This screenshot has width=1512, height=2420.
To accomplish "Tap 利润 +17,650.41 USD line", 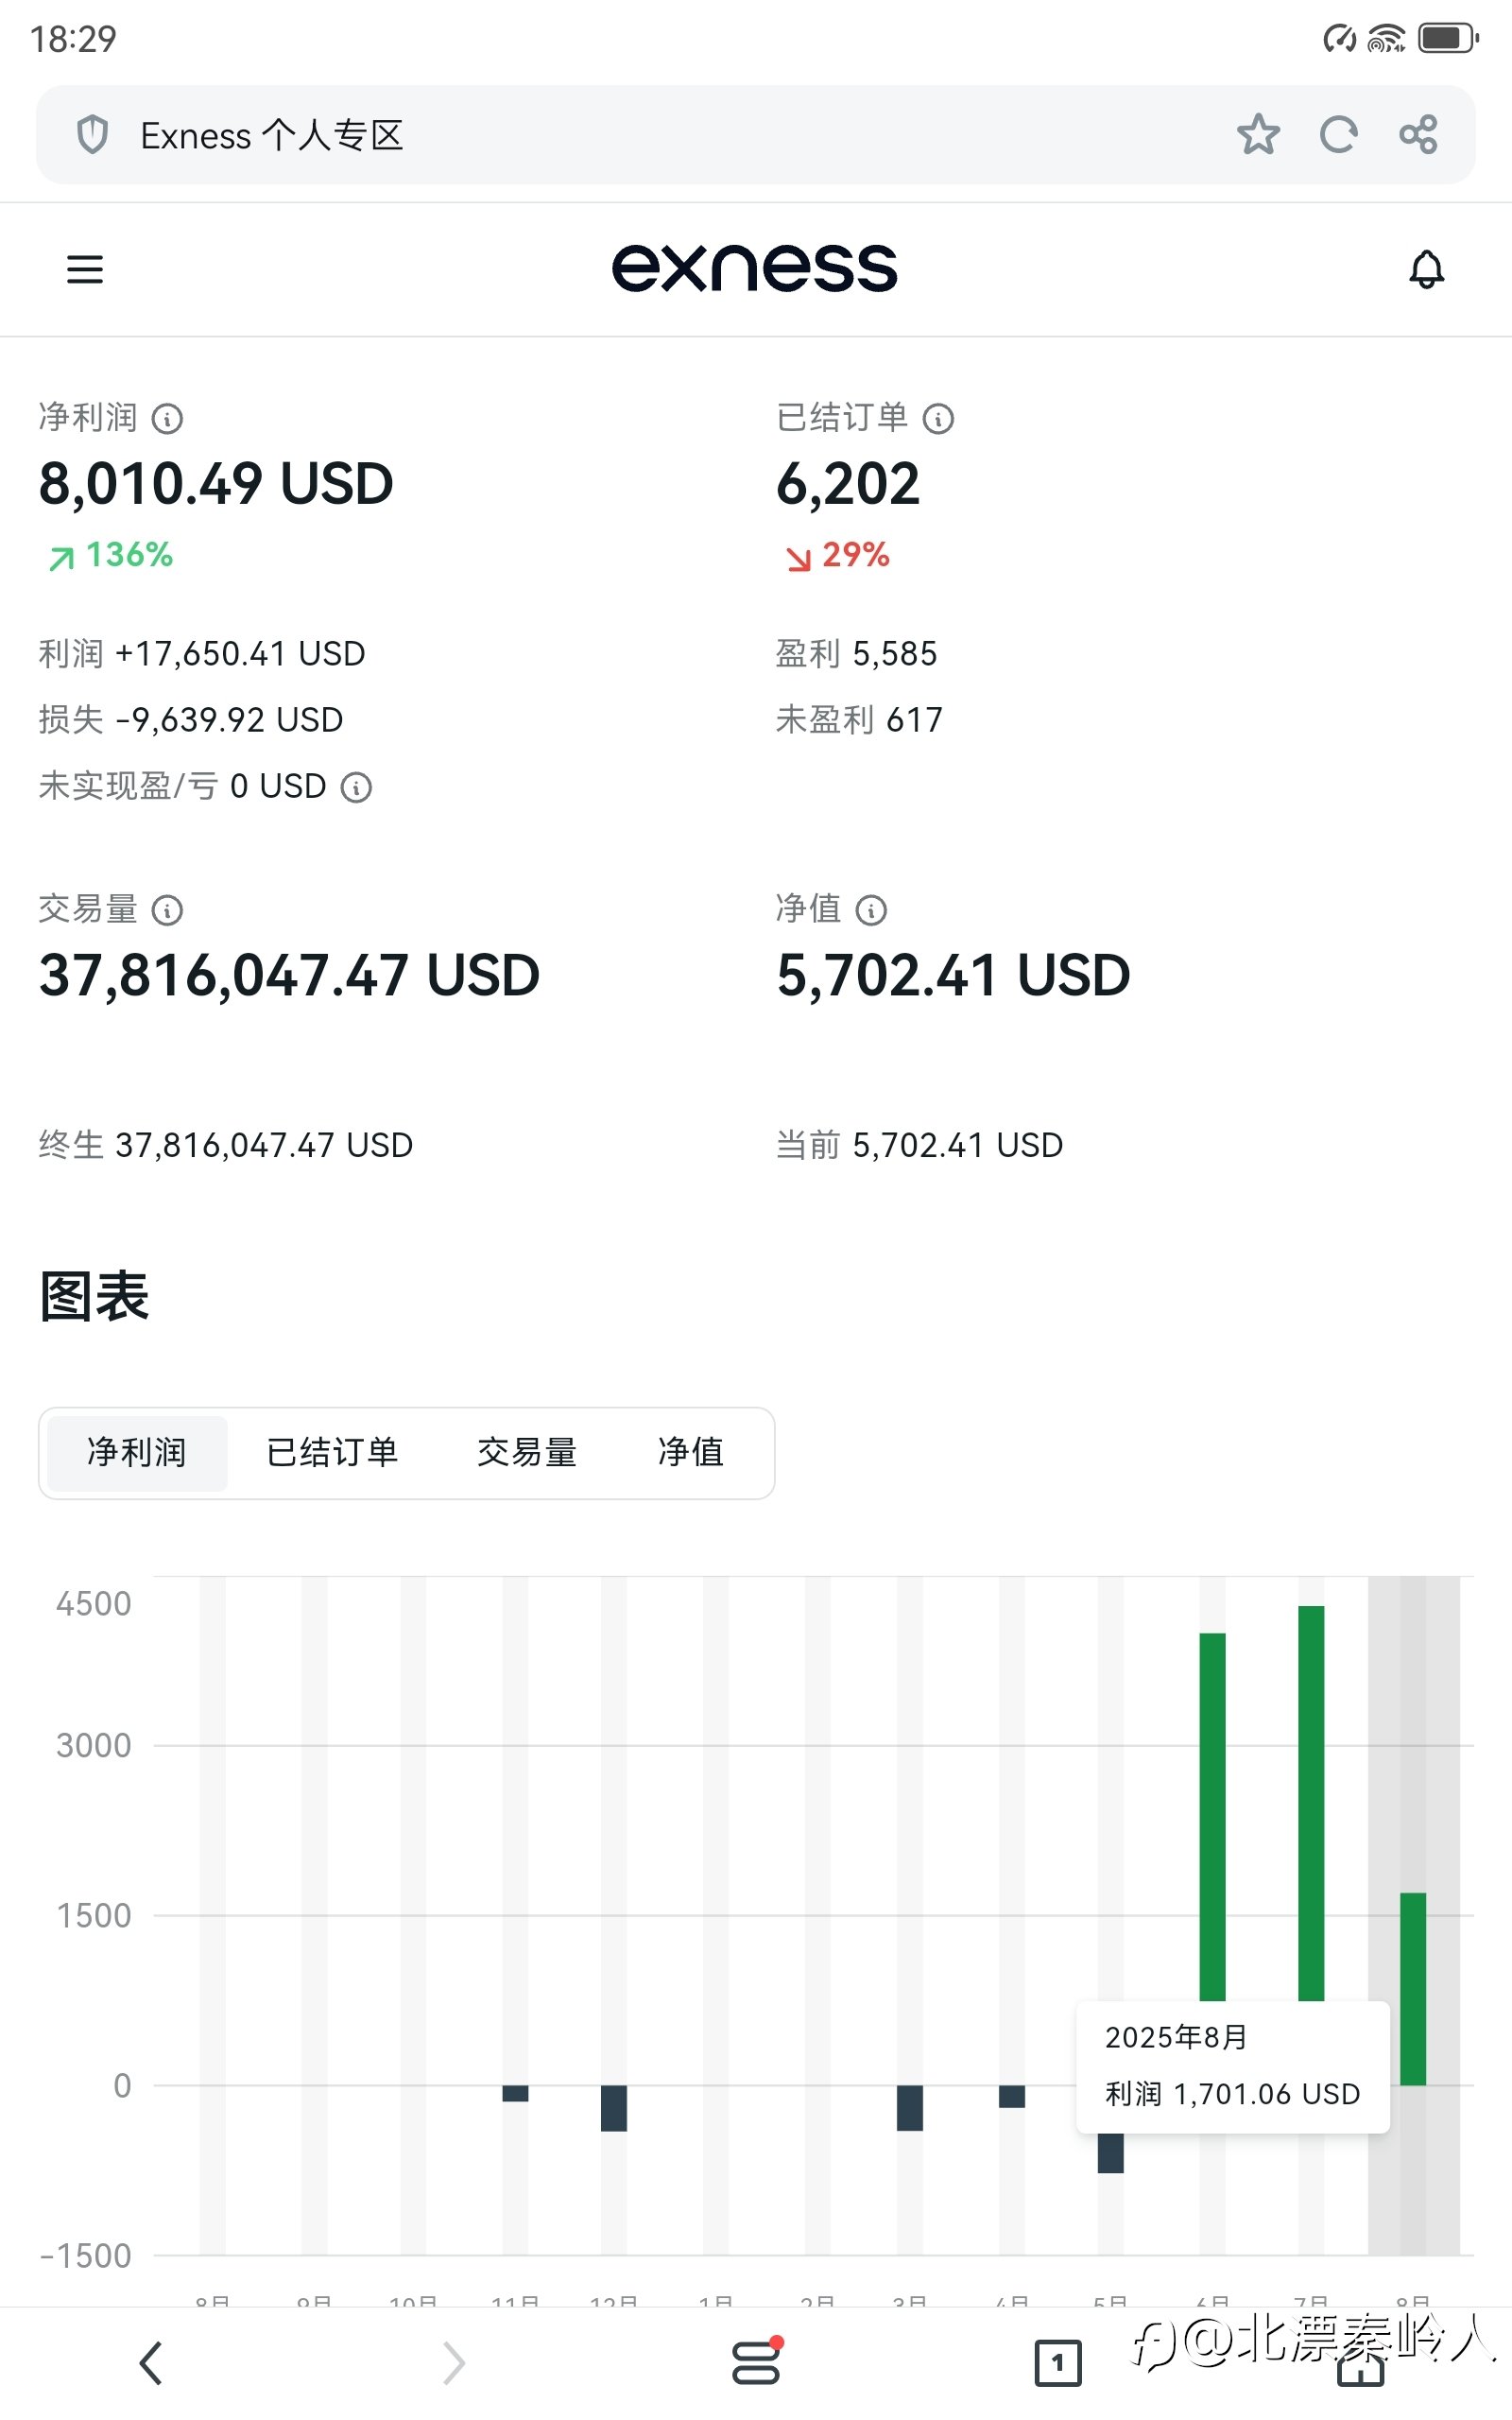I will [x=202, y=654].
